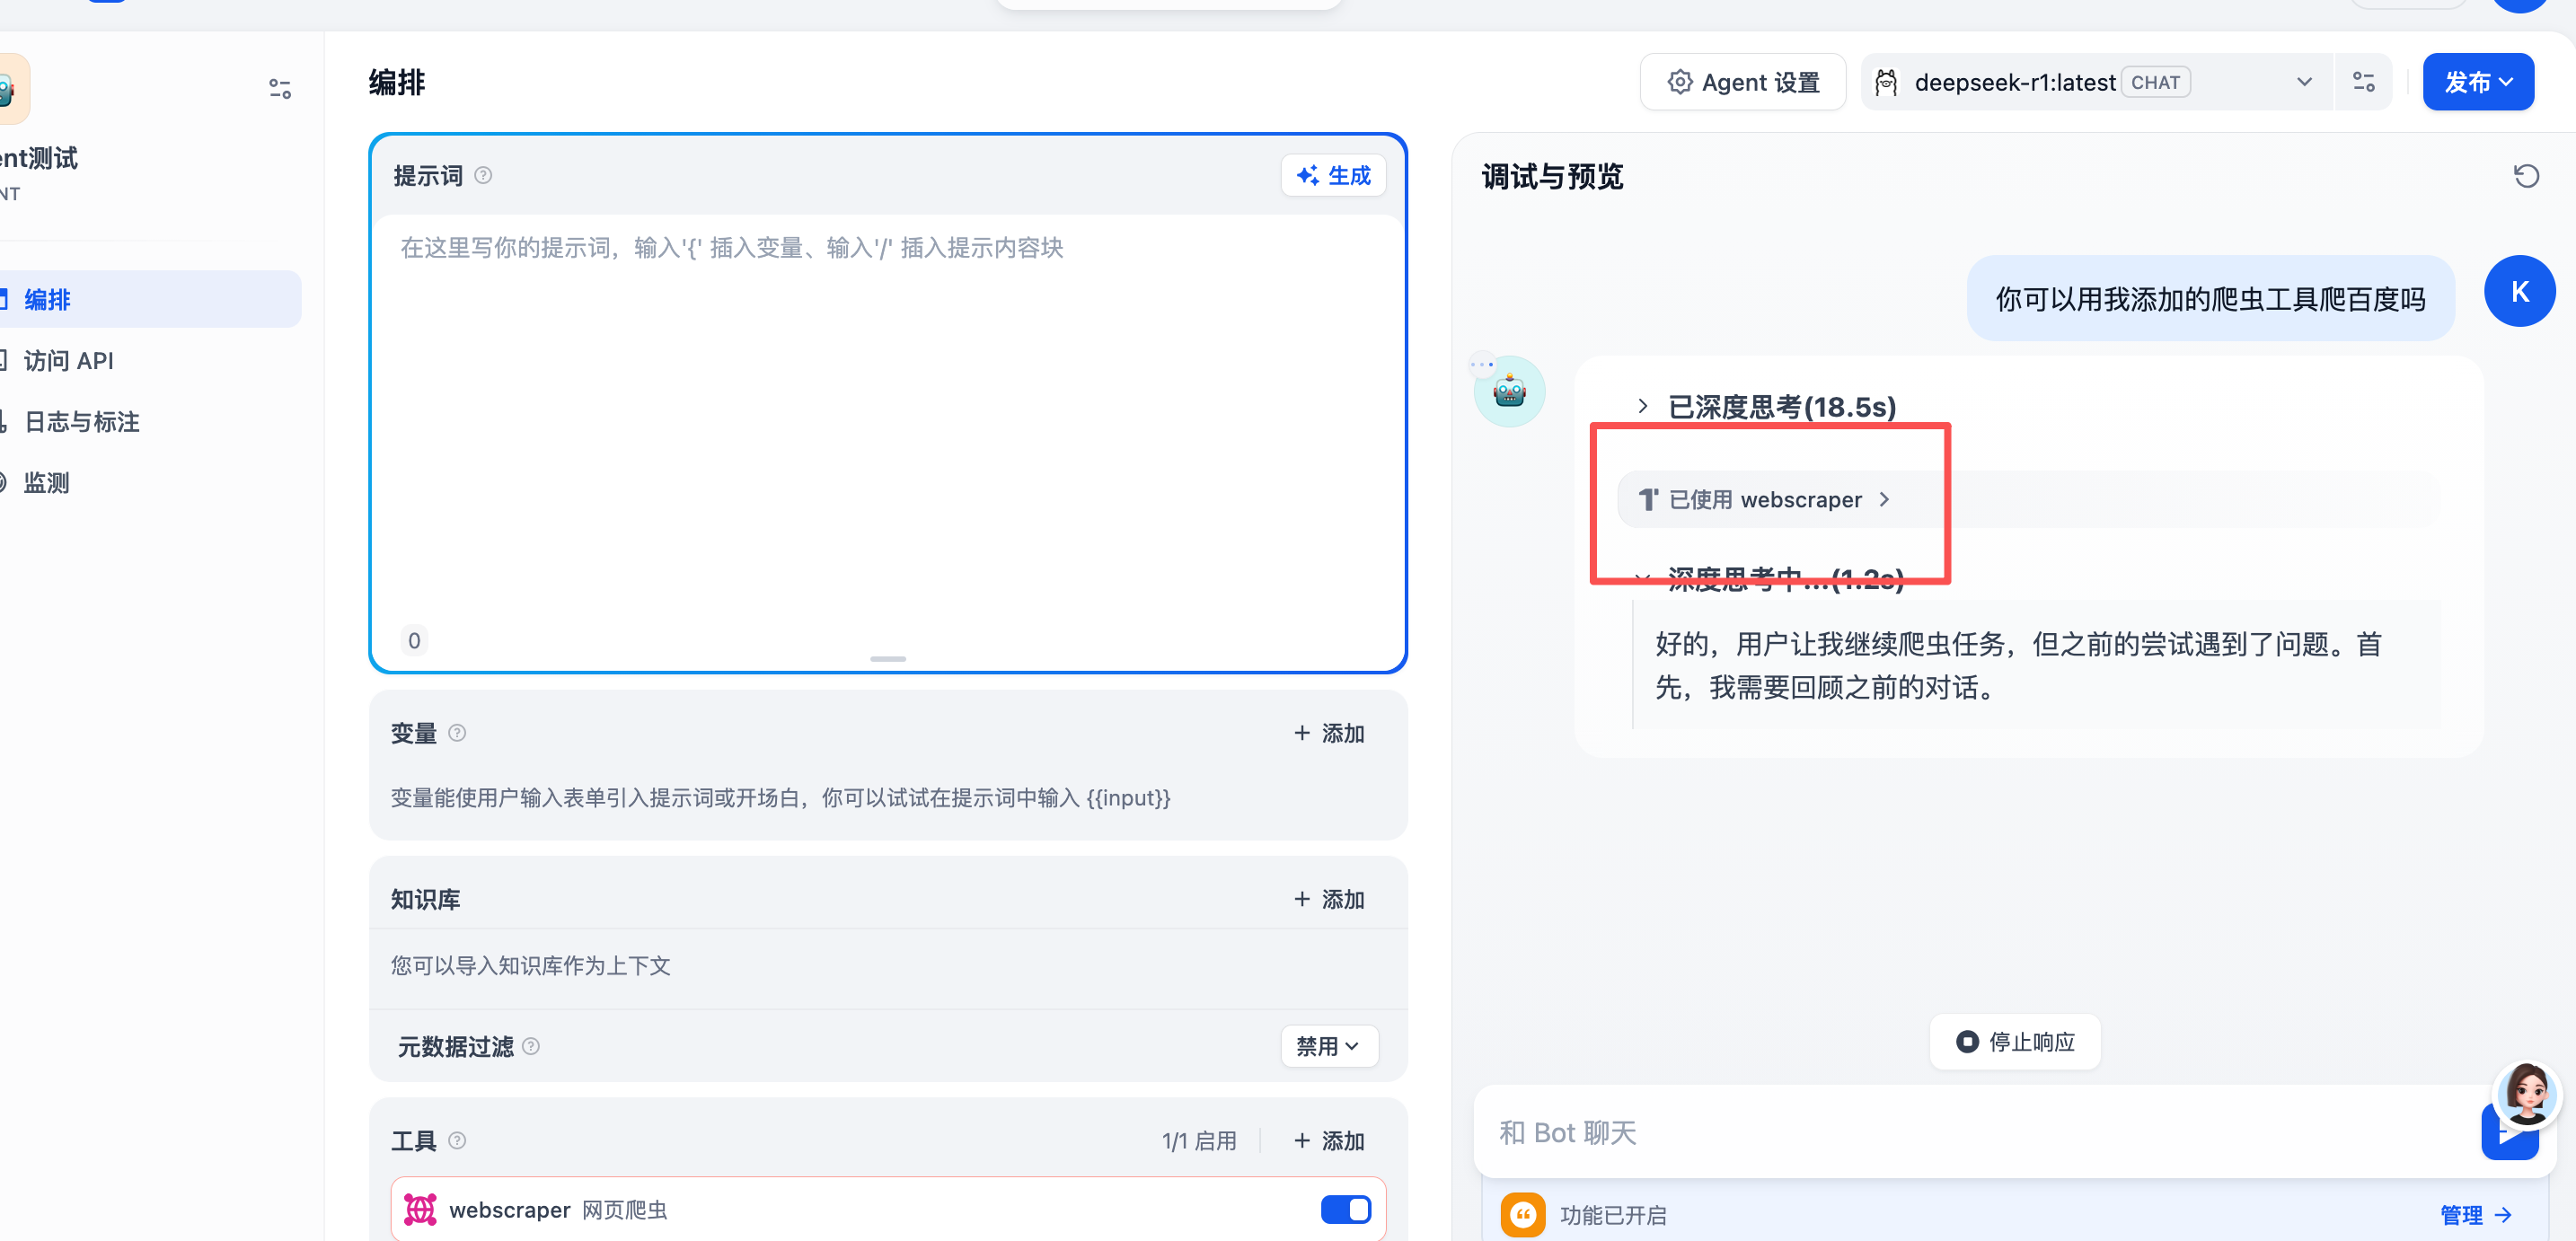Expand the 已使用 webscraper tool call
The height and width of the screenshot is (1241, 2576).
tap(1766, 499)
